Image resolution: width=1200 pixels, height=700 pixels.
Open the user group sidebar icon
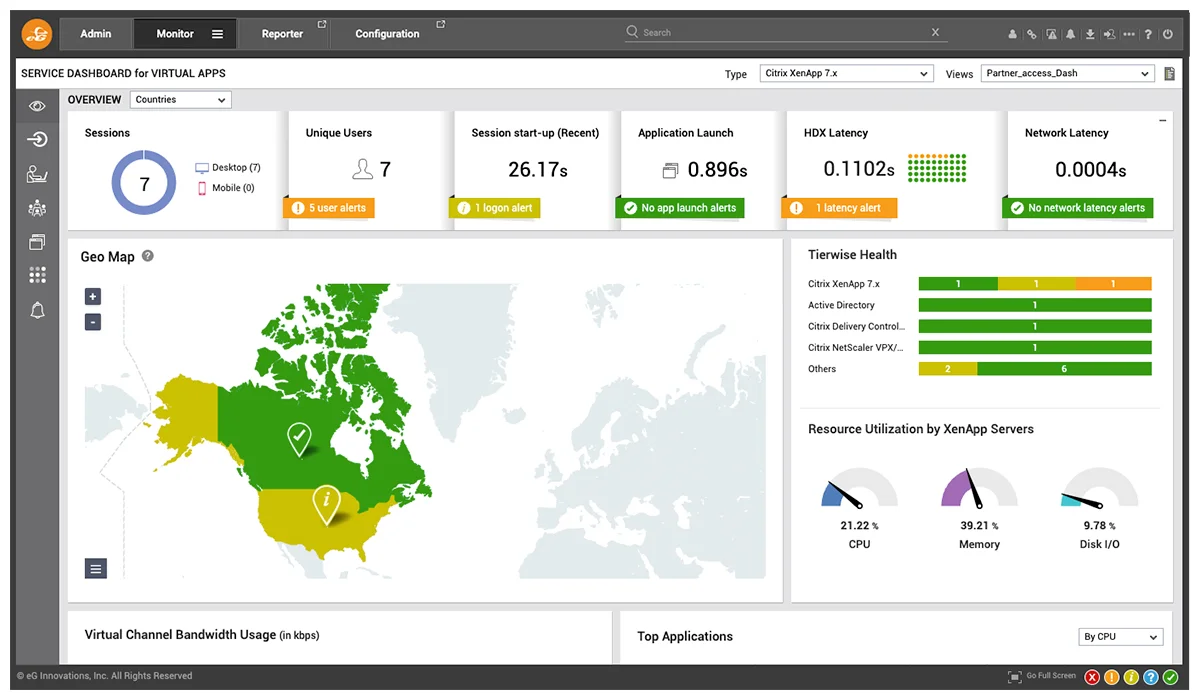[37, 208]
